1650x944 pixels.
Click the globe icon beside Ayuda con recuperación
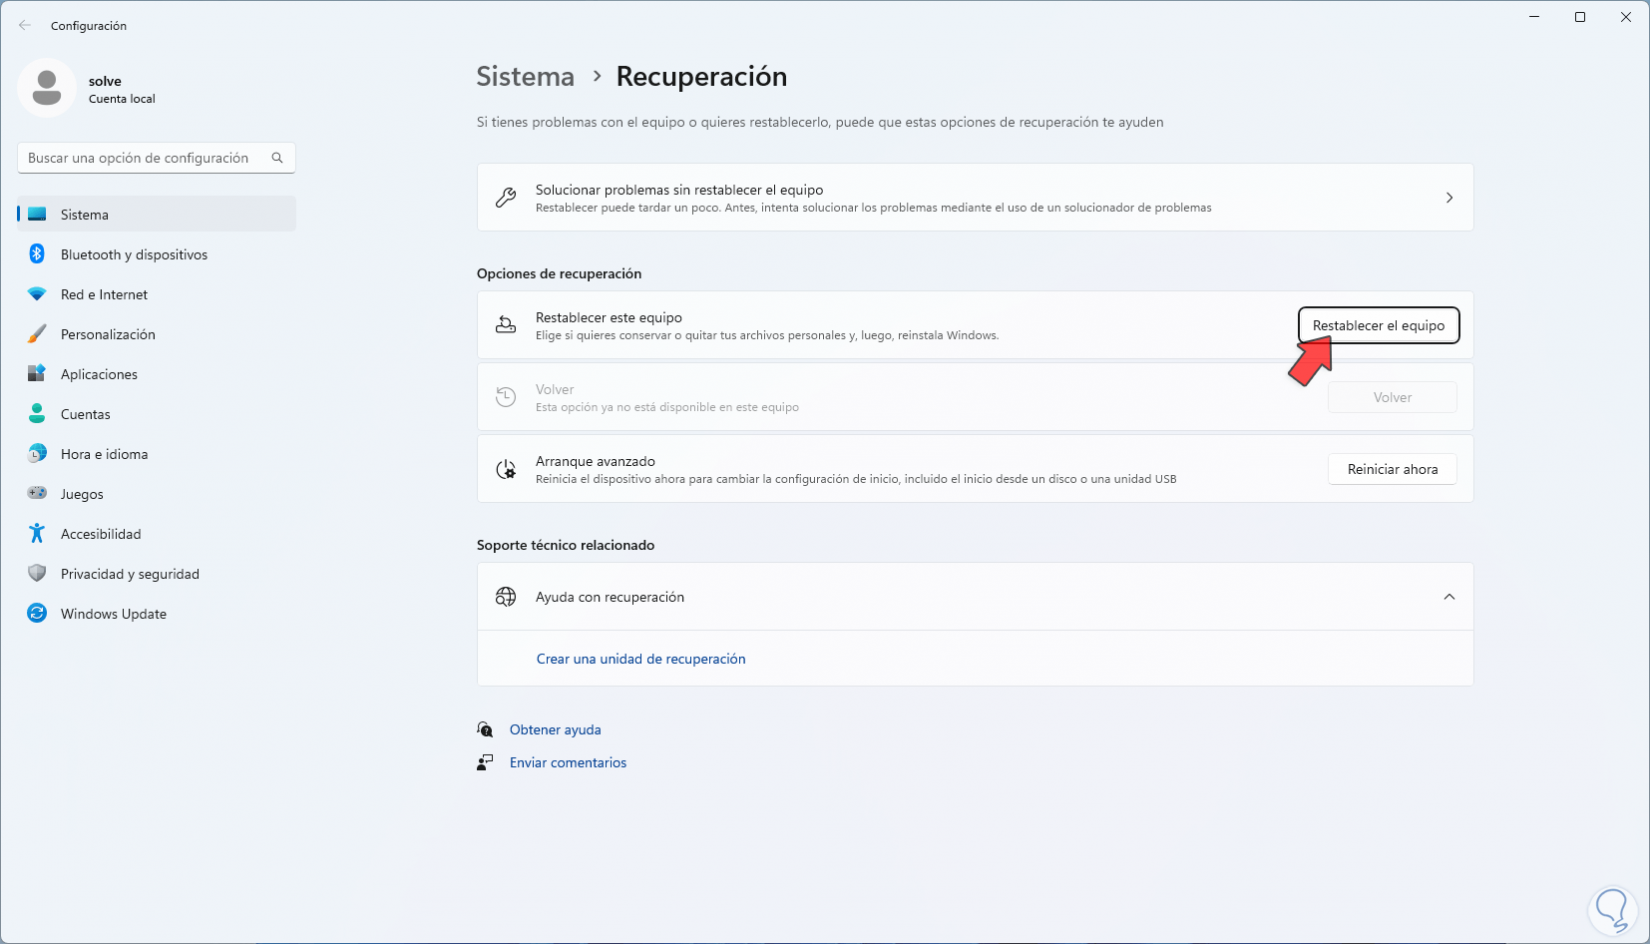pyautogui.click(x=506, y=597)
